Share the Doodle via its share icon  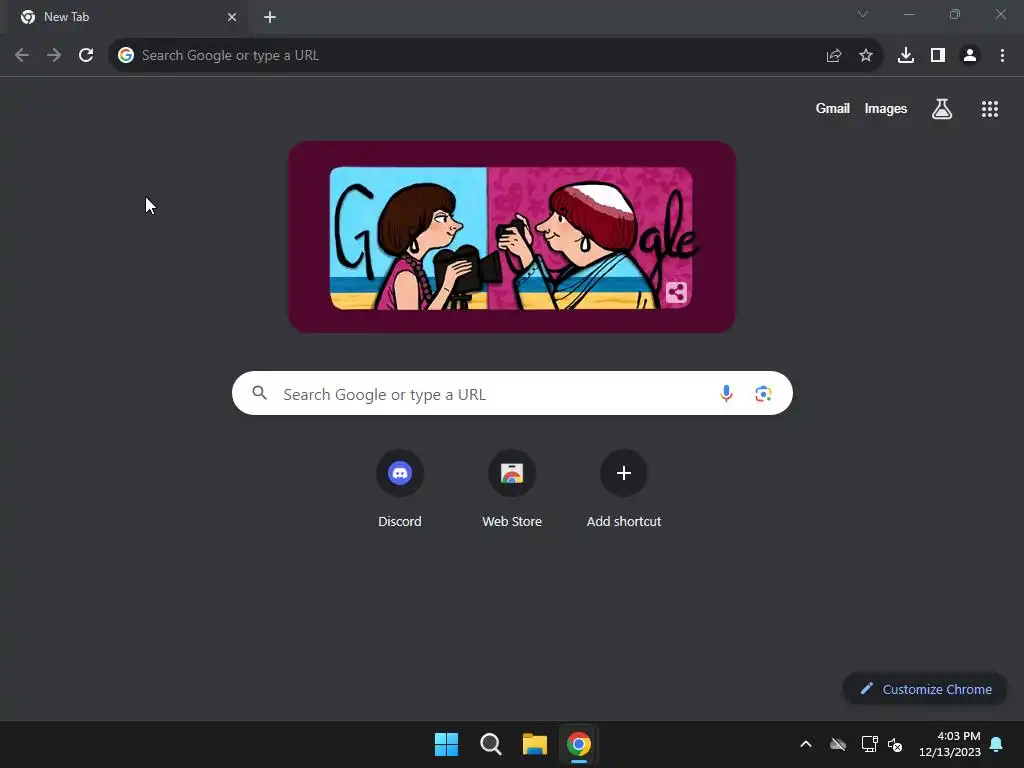(x=676, y=292)
